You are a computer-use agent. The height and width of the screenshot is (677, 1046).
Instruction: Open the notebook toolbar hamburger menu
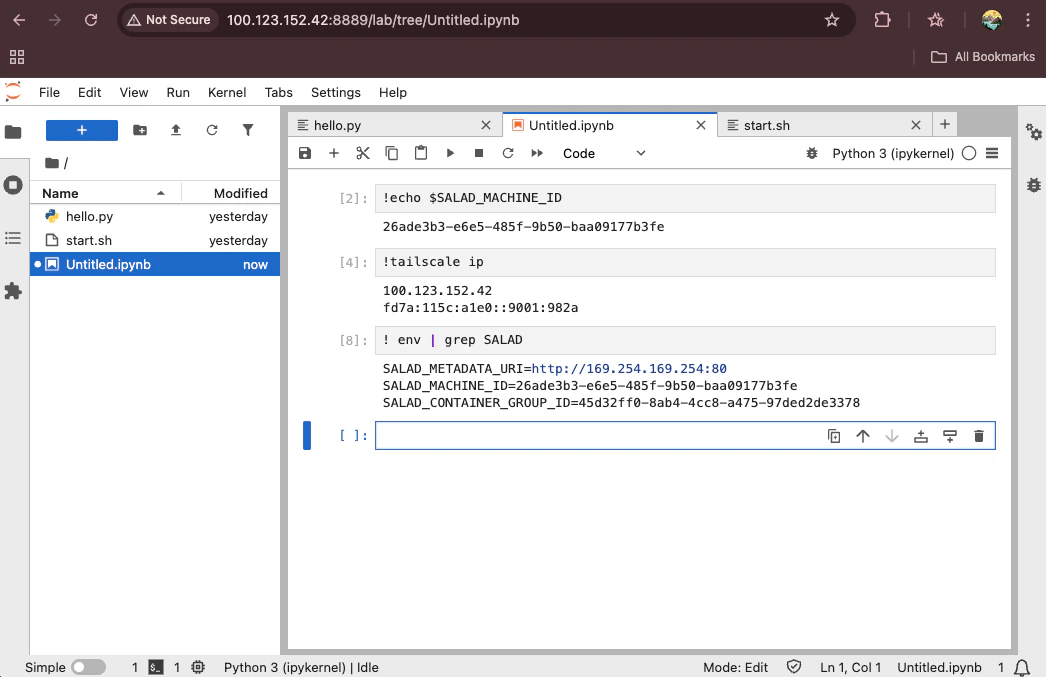(x=992, y=153)
